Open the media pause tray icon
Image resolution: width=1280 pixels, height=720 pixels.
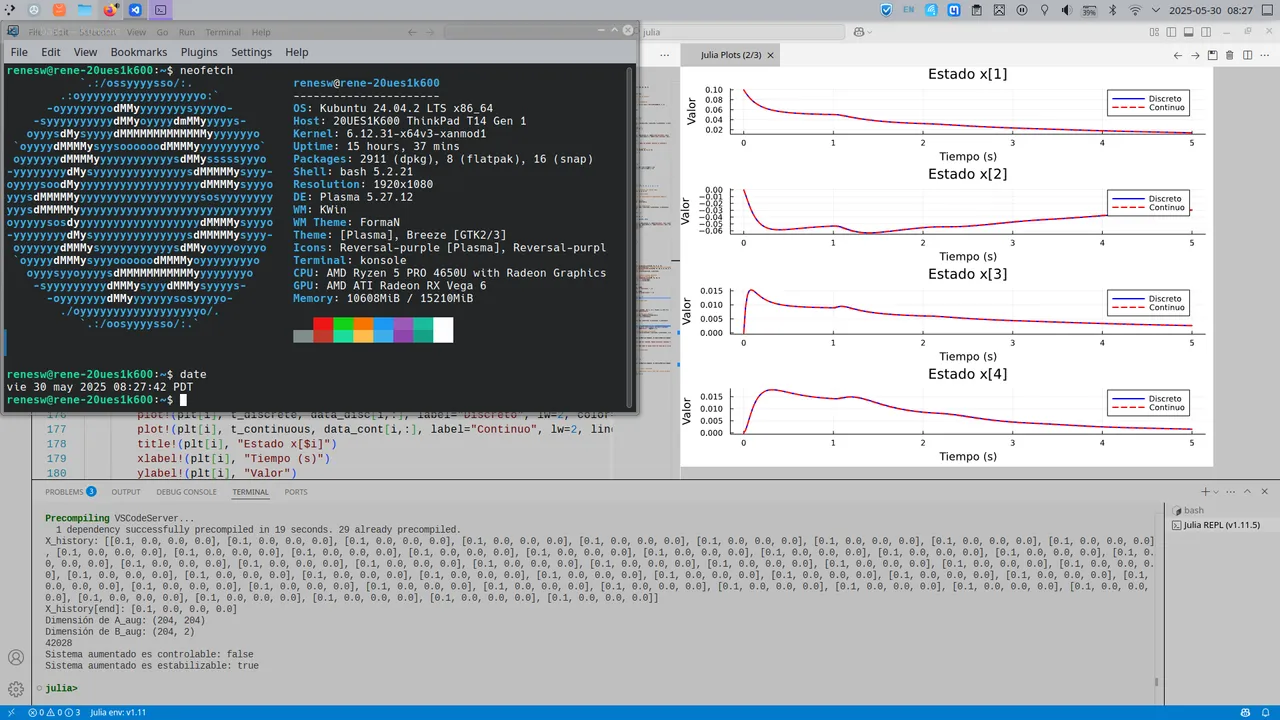pos(1022,10)
